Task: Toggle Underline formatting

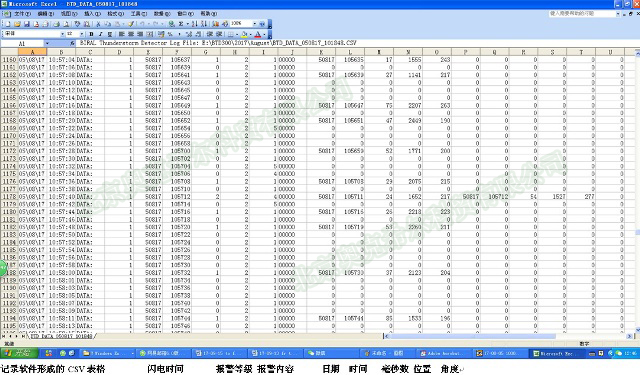Action: click(110, 34)
